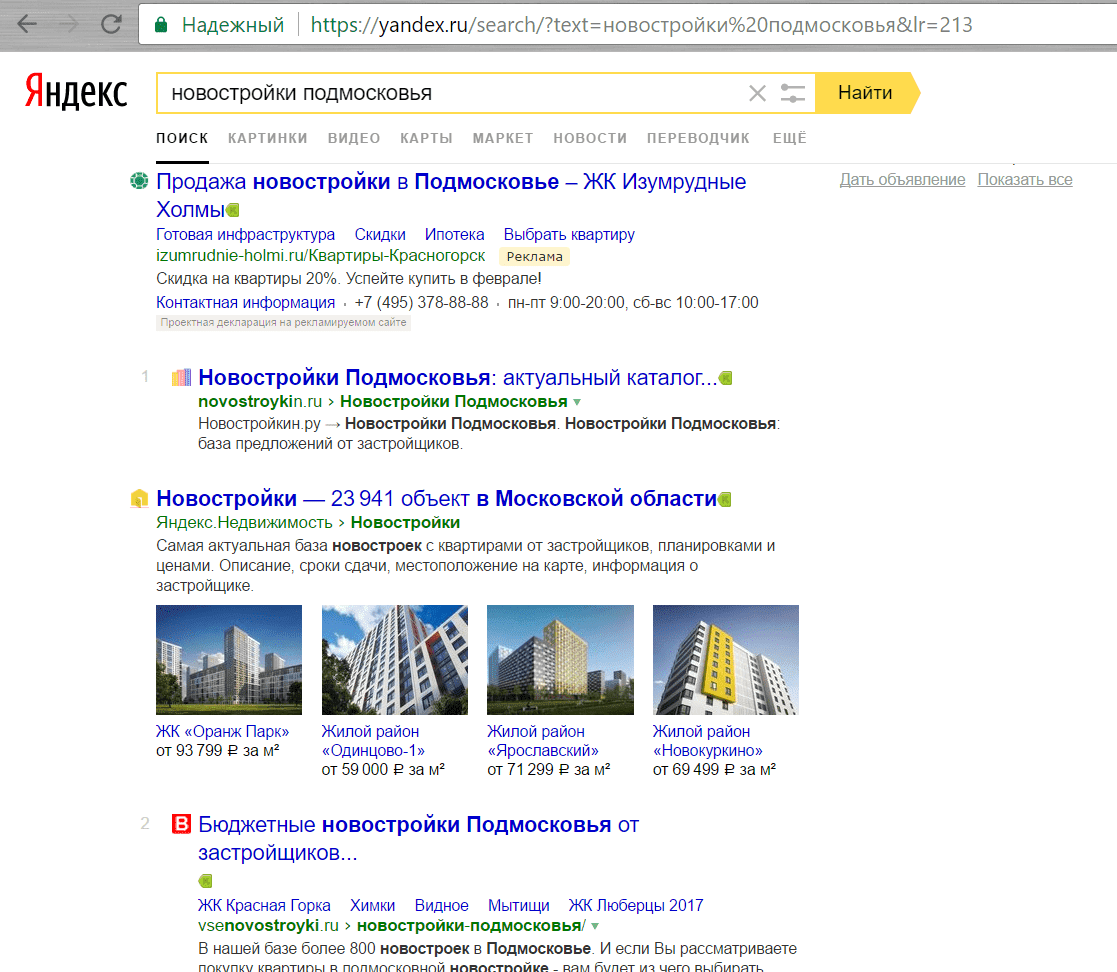Viewport: 1117px width, 972px height.
Task: Open Контактная информация link
Action: click(x=245, y=303)
